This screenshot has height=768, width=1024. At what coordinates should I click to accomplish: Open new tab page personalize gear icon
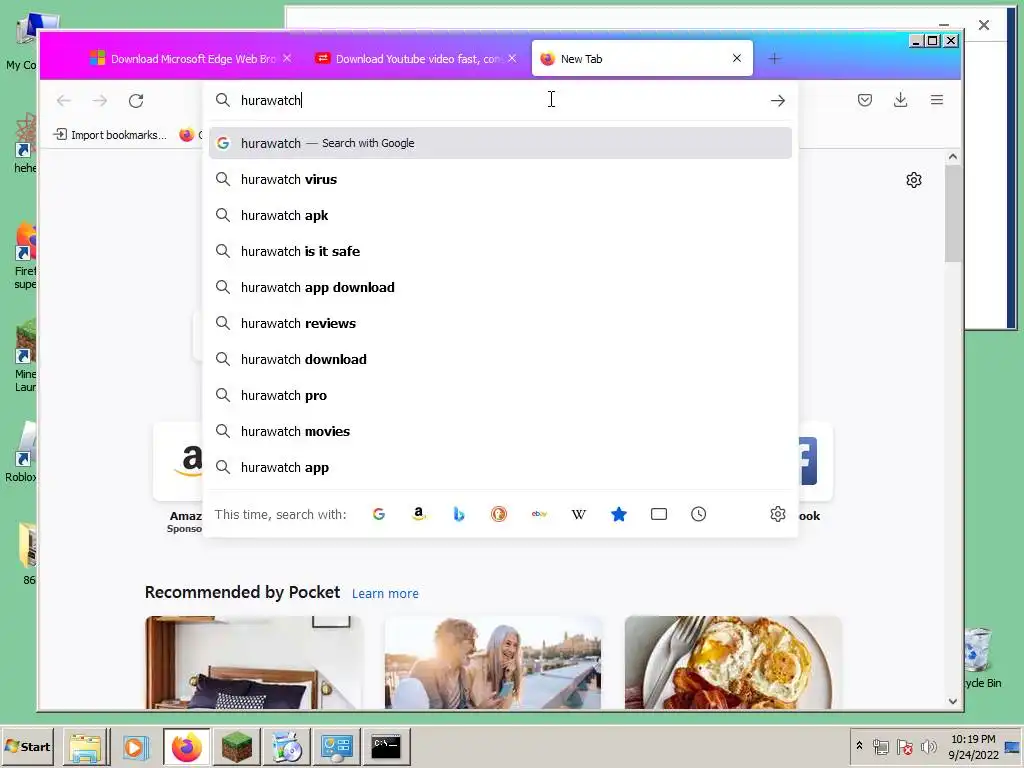point(914,180)
